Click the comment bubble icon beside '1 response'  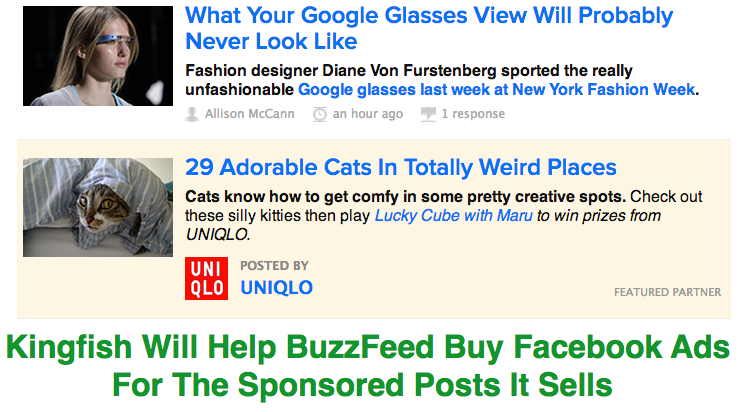[x=428, y=114]
